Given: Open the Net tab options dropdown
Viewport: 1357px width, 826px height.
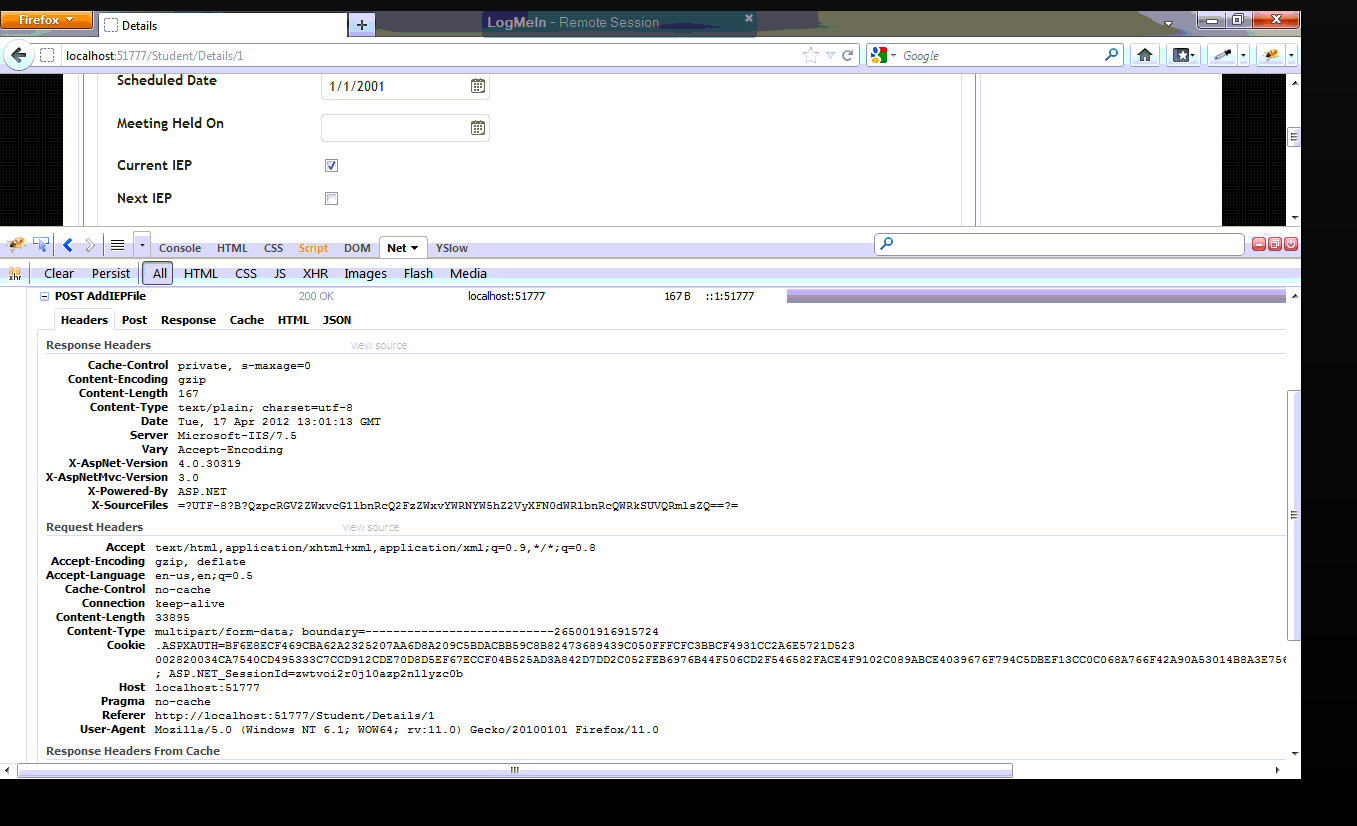Looking at the screenshot, I should pyautogui.click(x=414, y=248).
